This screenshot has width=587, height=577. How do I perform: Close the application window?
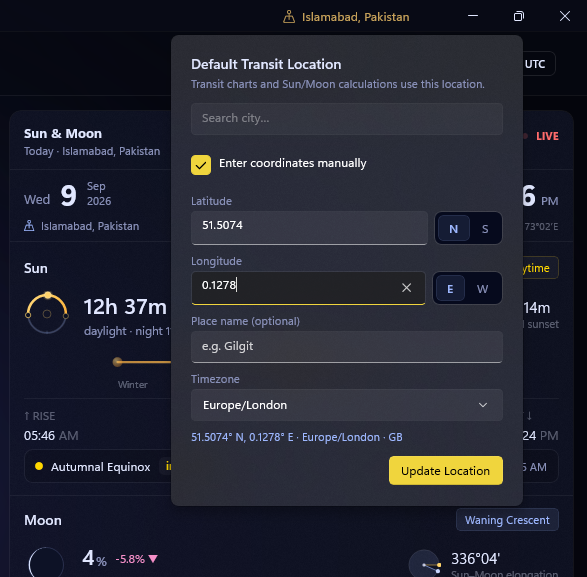tap(565, 16)
